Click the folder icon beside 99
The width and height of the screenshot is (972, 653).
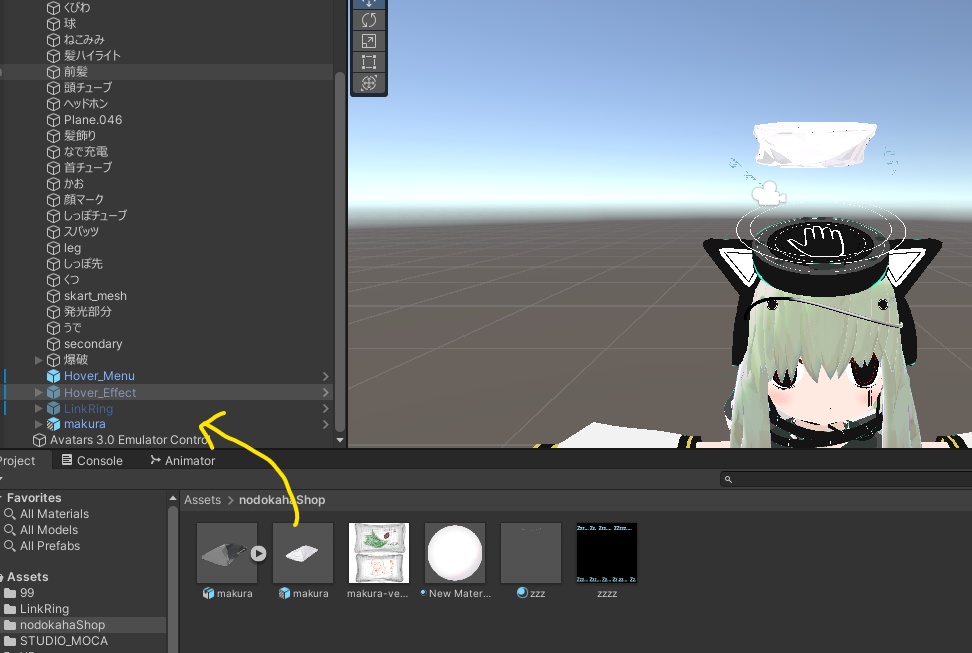click(x=10, y=593)
